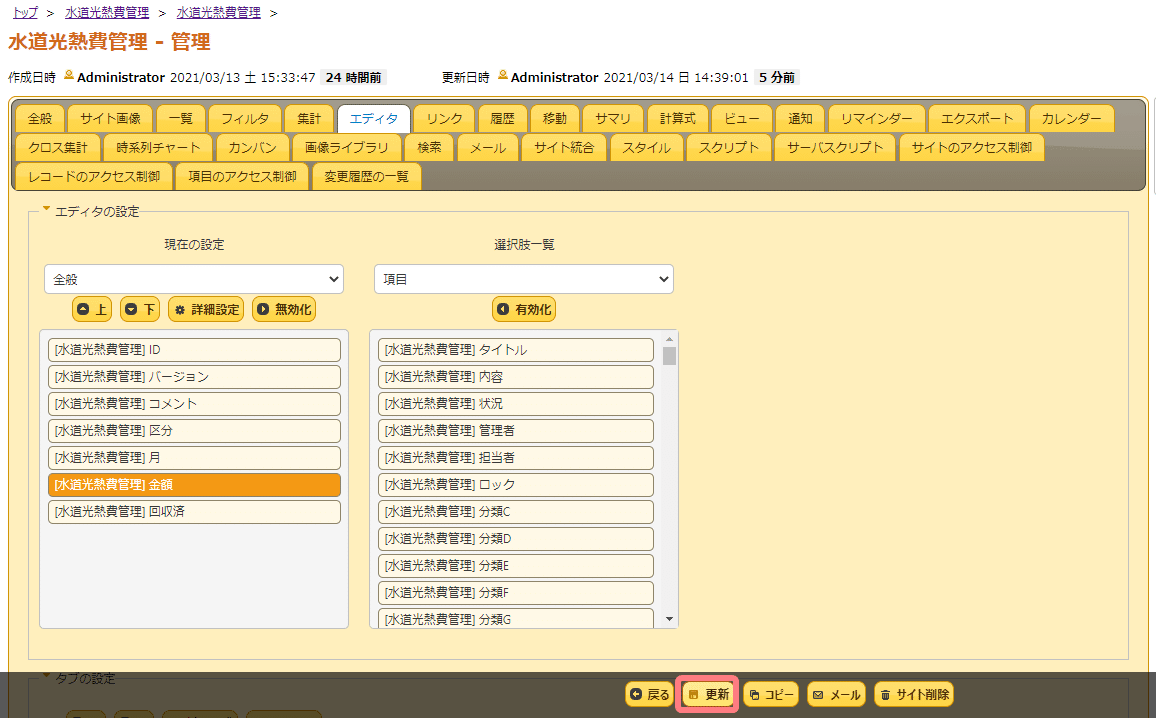Open the 全般 dropdown under 現在の設定
1156x718 pixels.
click(x=194, y=279)
